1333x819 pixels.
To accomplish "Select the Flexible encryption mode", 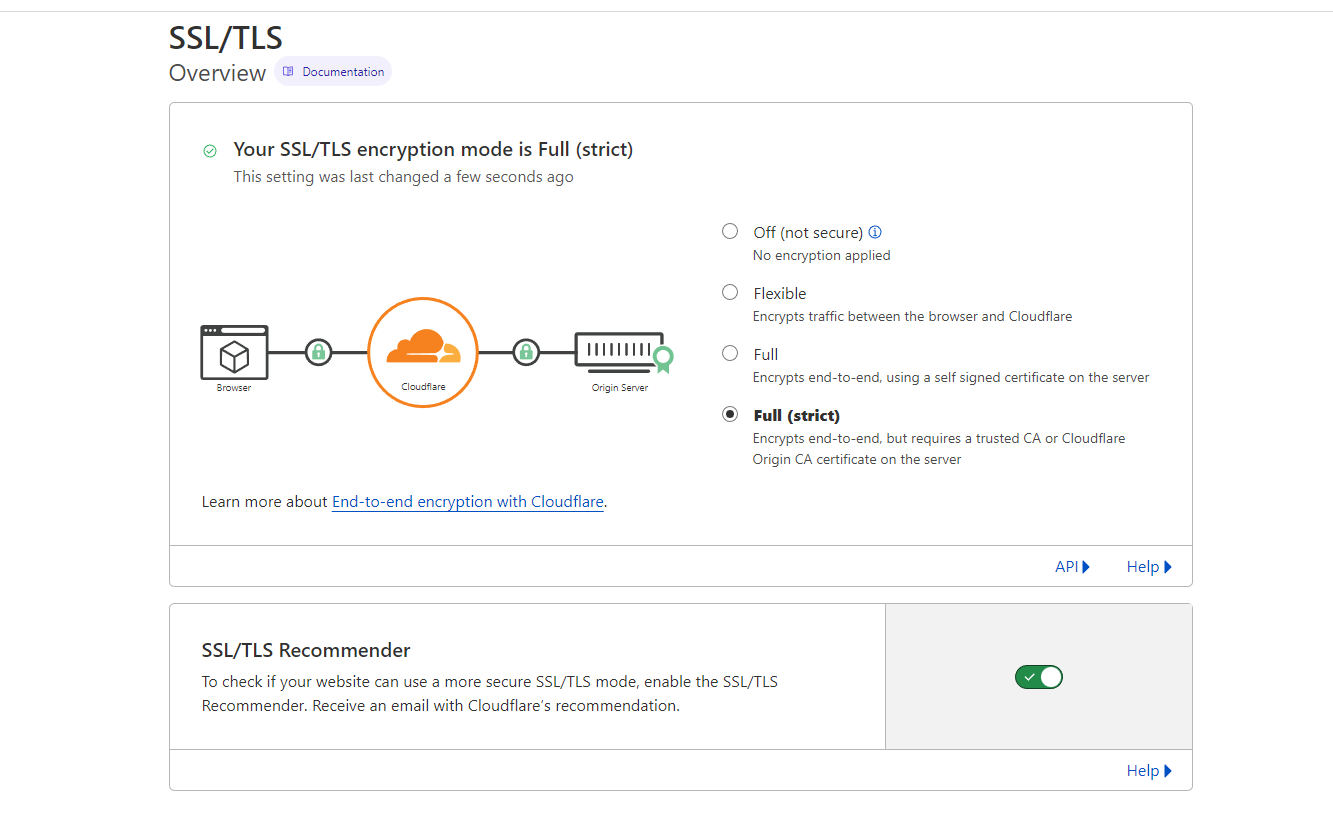I will [x=730, y=293].
